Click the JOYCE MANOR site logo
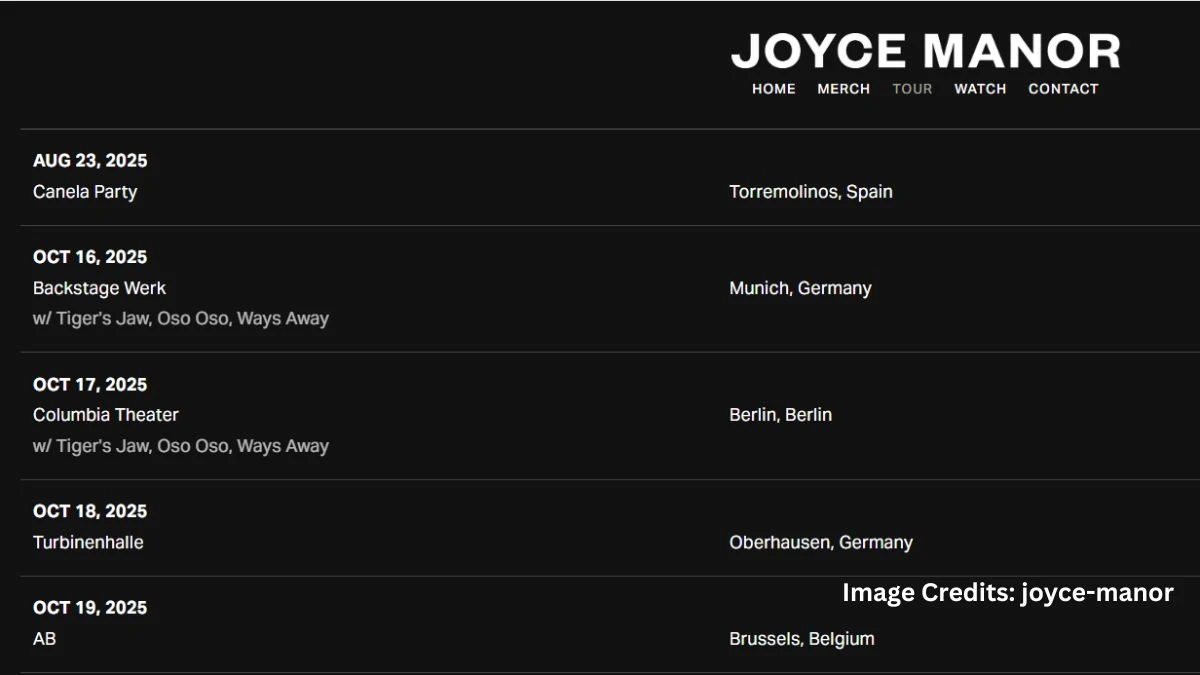The height and width of the screenshot is (675, 1200). [x=926, y=51]
